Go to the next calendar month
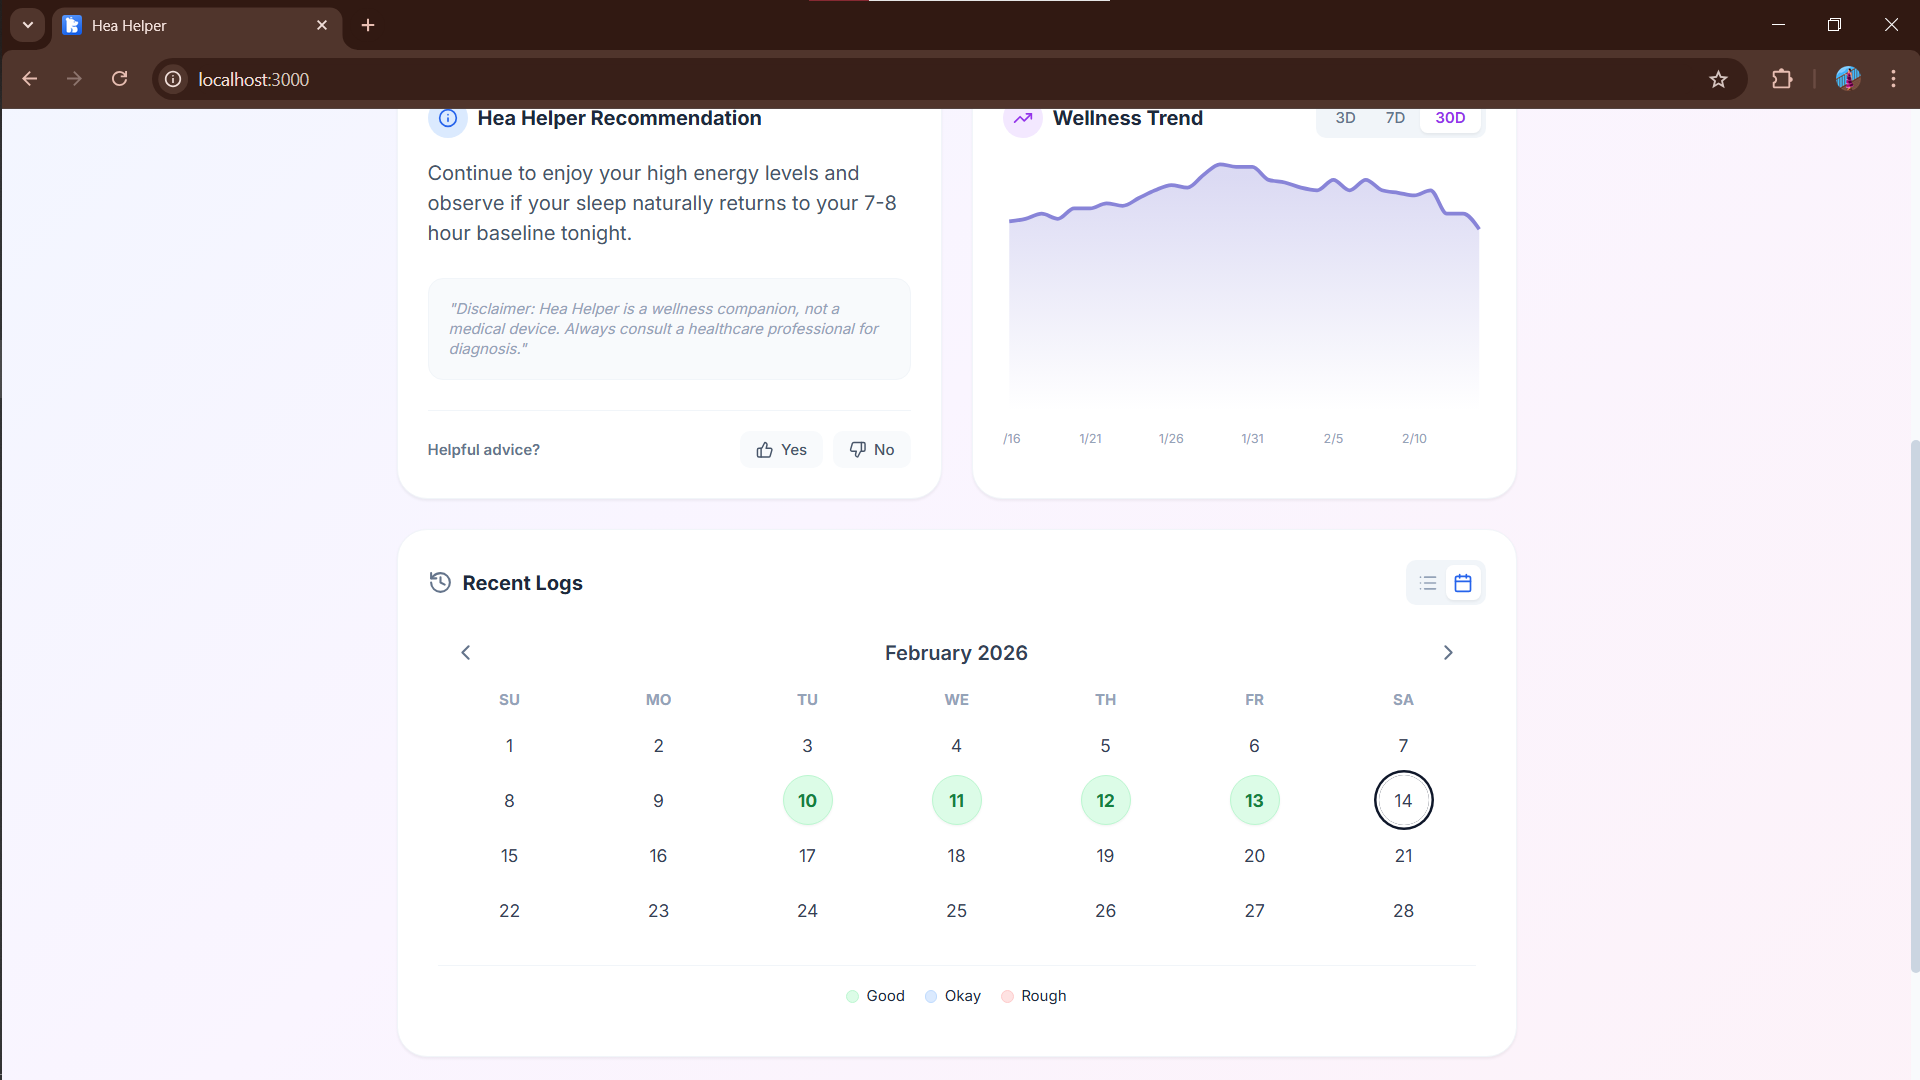 (x=1448, y=653)
